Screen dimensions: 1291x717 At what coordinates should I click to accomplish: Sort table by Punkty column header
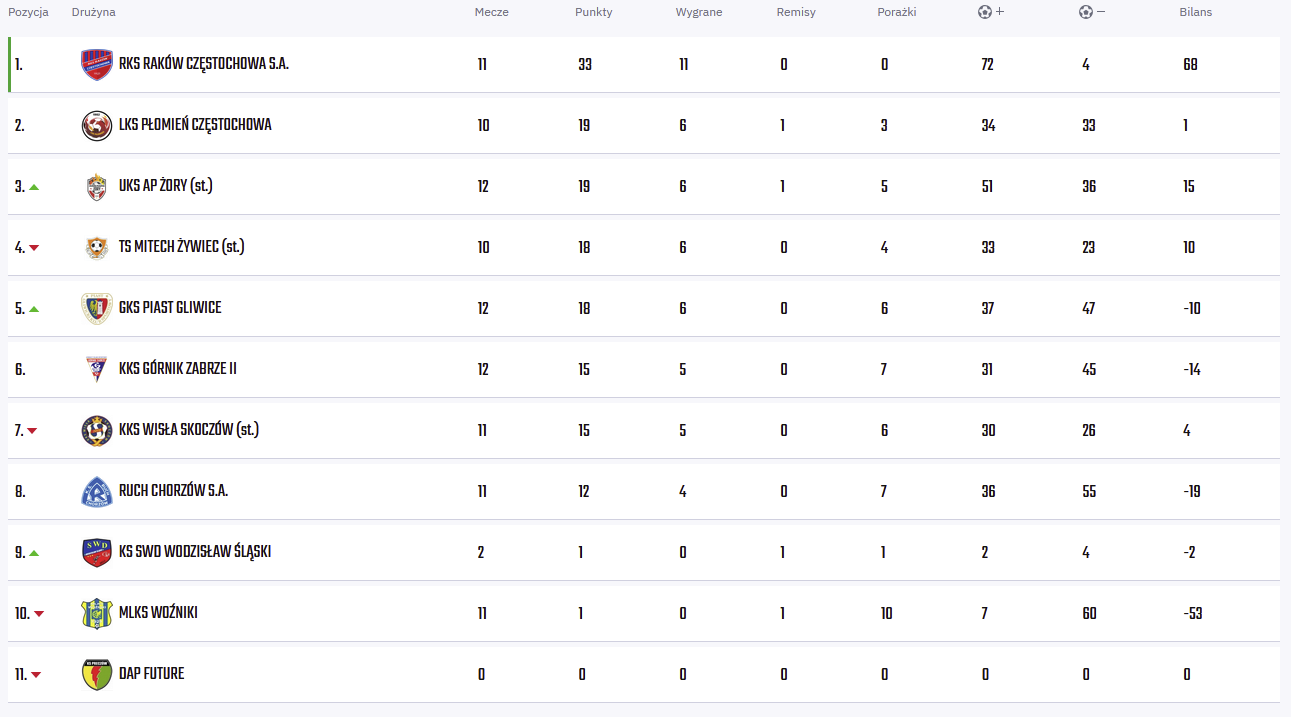593,12
